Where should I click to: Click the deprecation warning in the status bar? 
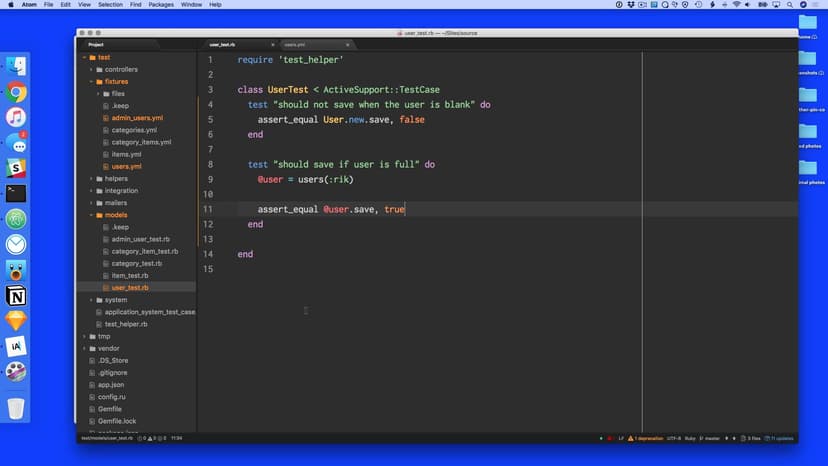(644, 438)
